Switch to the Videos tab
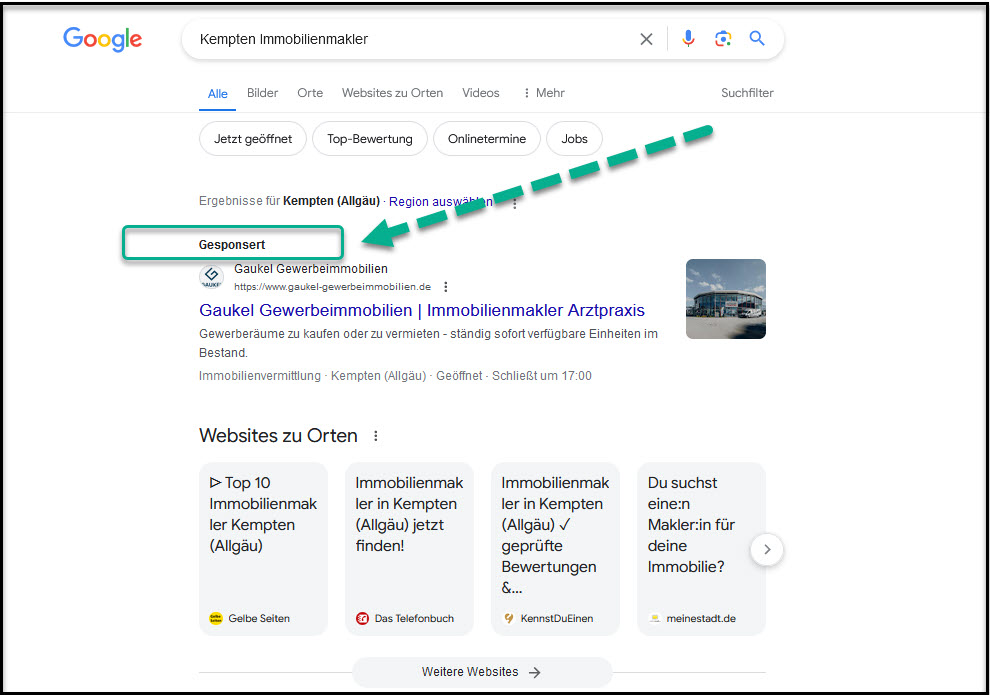The height and width of the screenshot is (695, 990). click(480, 93)
